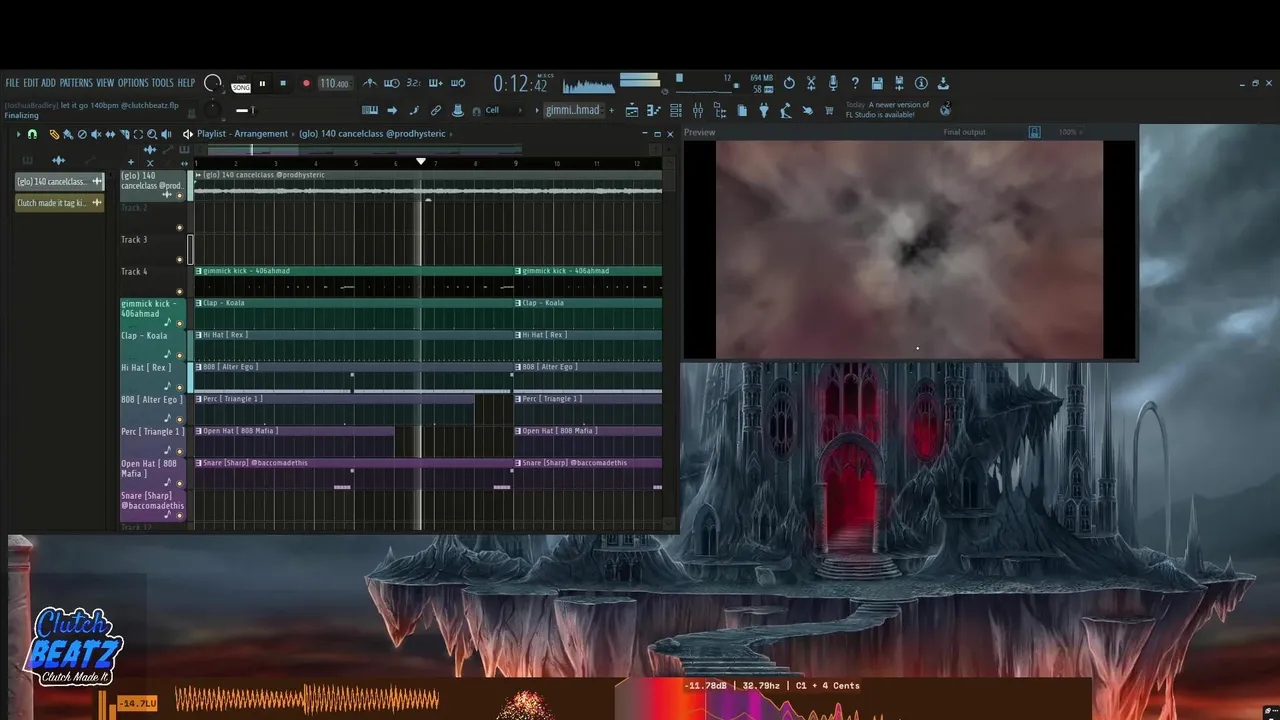Select the Draw pencil tool in playlist

point(54,134)
